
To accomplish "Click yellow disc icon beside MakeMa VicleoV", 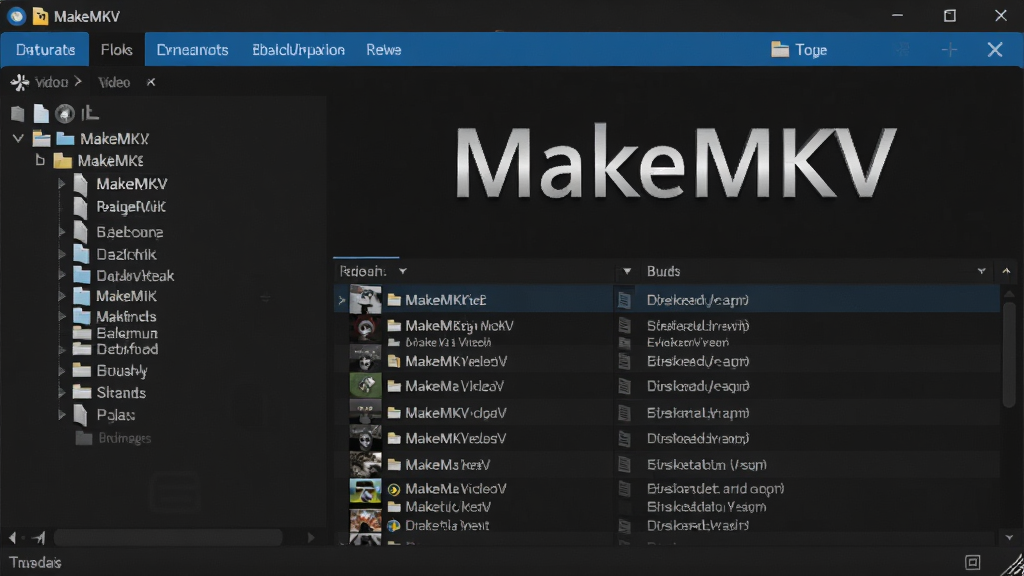I will 394,489.
